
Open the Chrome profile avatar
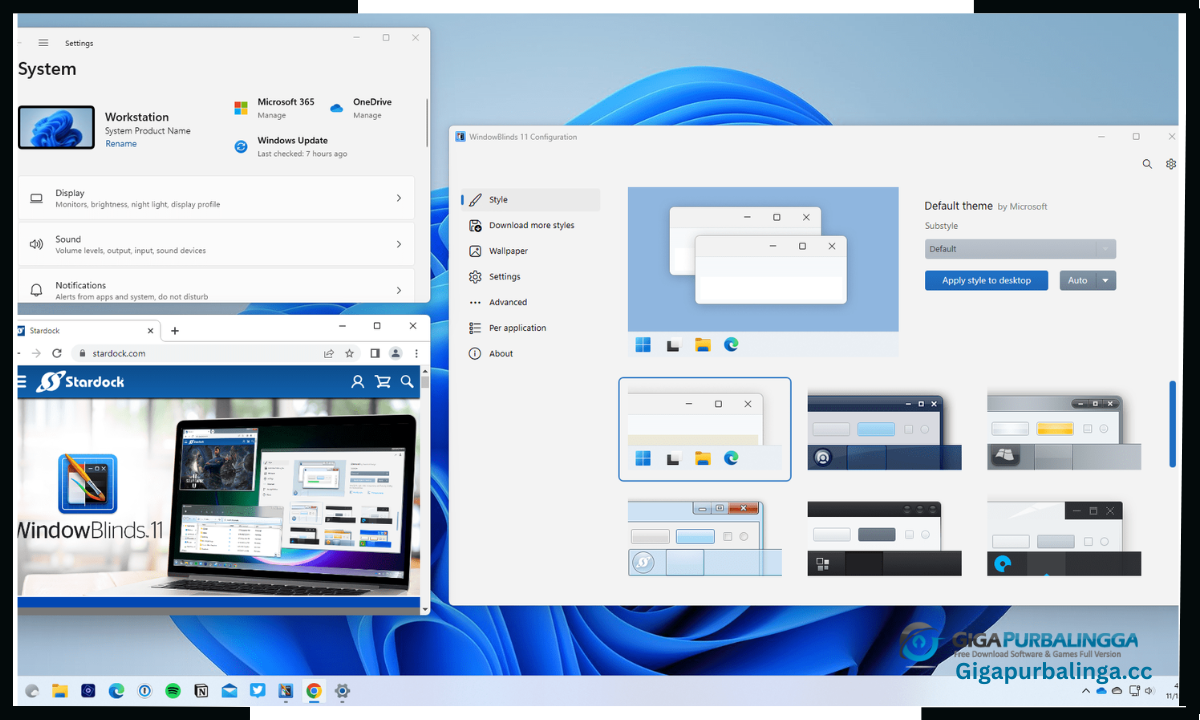[x=396, y=353]
